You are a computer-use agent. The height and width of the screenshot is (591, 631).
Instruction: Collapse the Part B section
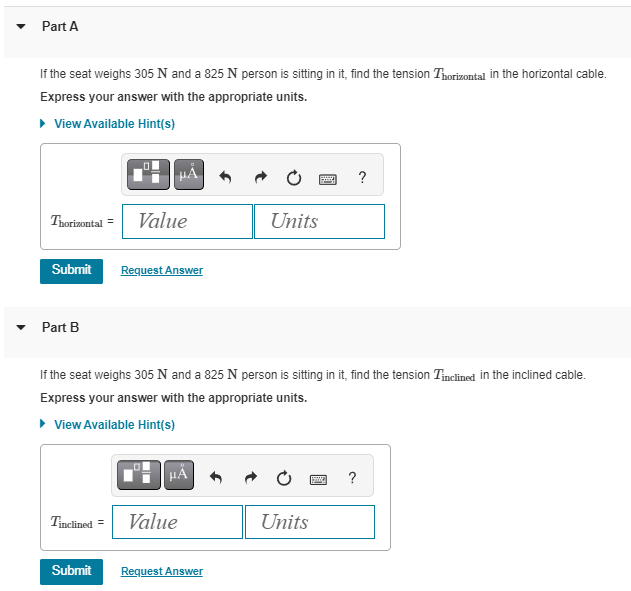[x=21, y=327]
